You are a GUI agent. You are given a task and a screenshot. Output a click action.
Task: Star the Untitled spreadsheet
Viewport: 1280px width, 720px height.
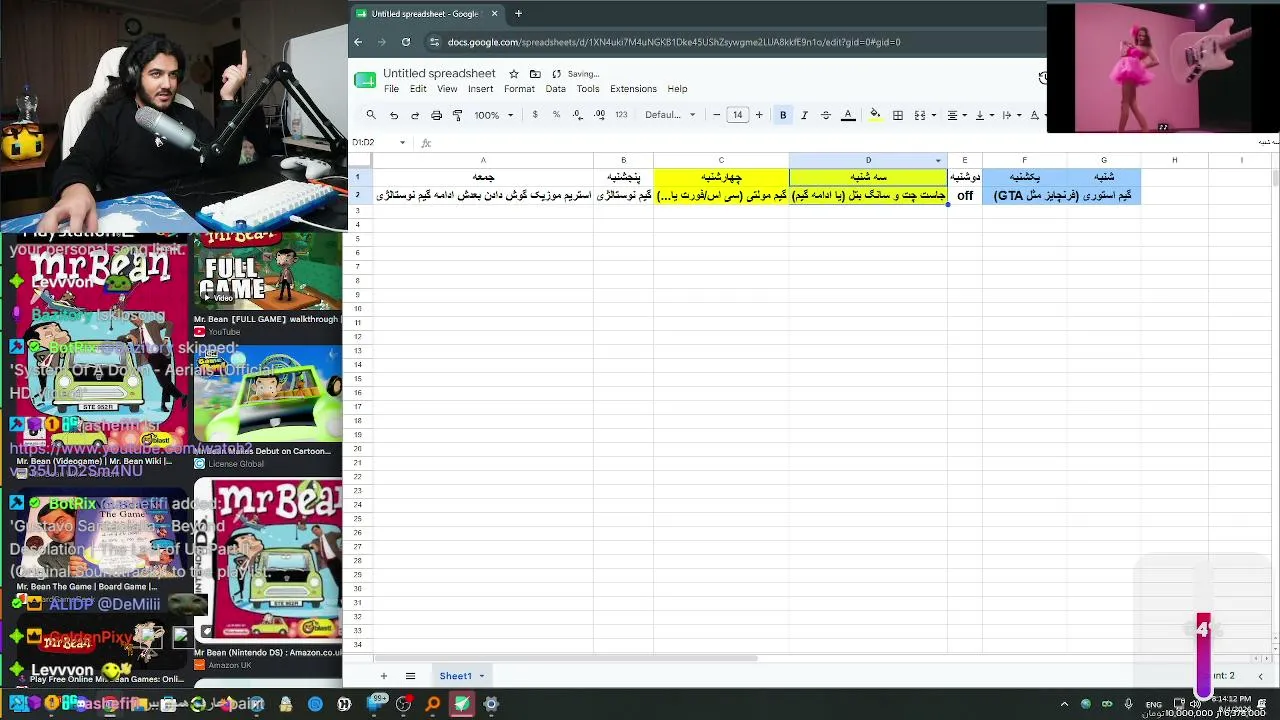click(x=514, y=74)
